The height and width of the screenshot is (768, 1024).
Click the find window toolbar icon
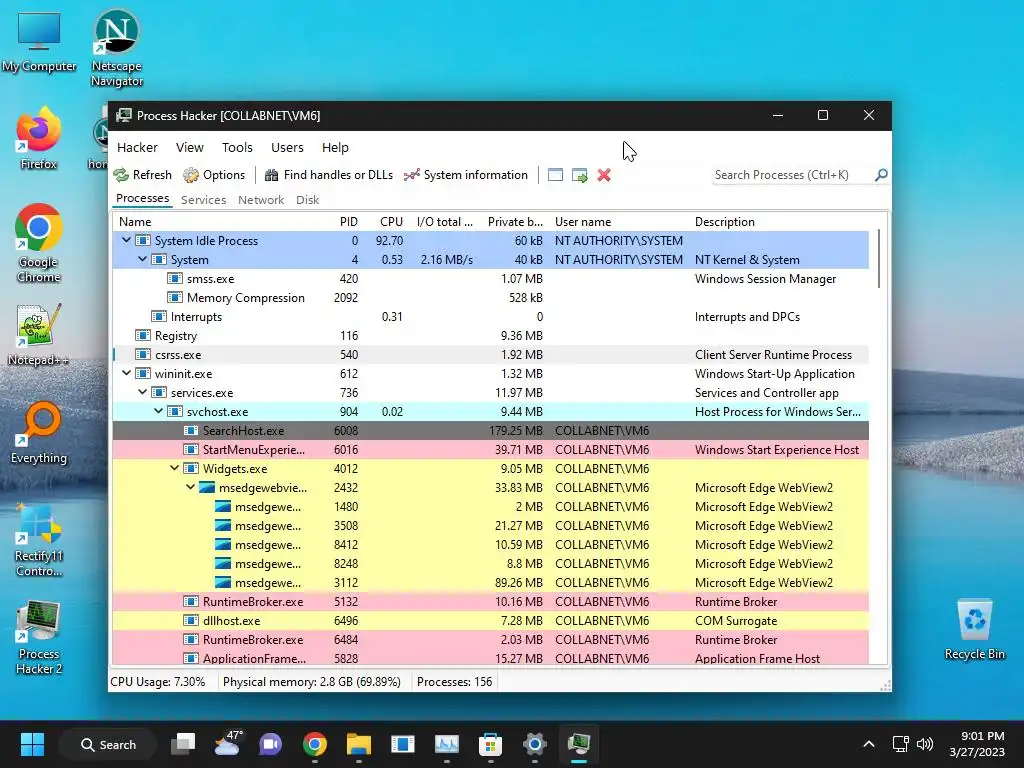(x=555, y=175)
